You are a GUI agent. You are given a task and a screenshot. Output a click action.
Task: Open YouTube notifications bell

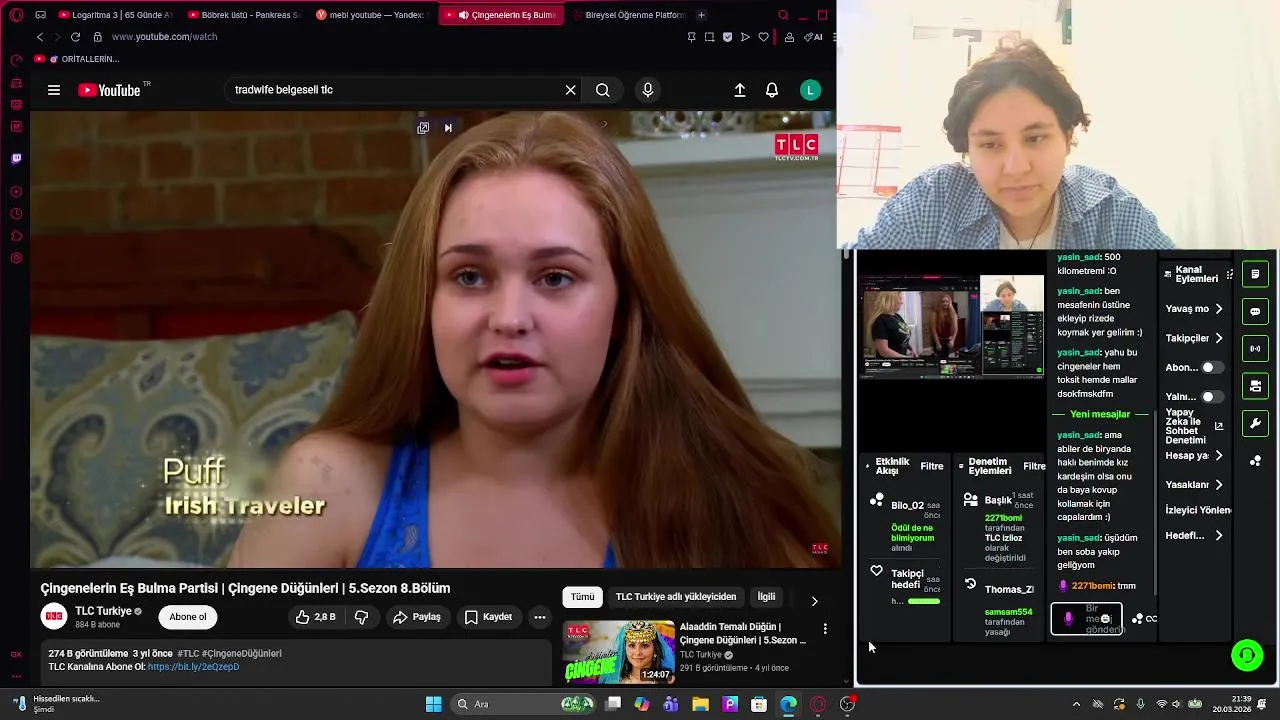pos(772,90)
